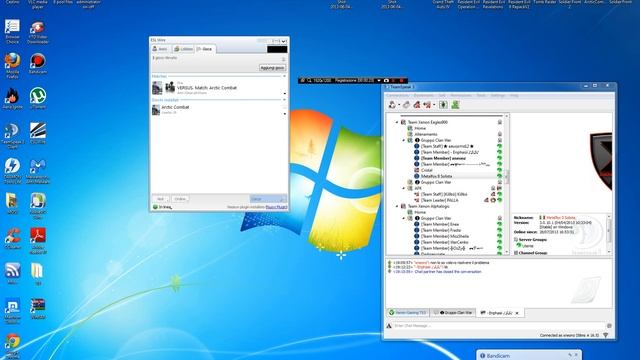640x360 pixels.
Task: Click the Gioca button at ESL Wire bottom
Action: pyautogui.click(x=268, y=199)
